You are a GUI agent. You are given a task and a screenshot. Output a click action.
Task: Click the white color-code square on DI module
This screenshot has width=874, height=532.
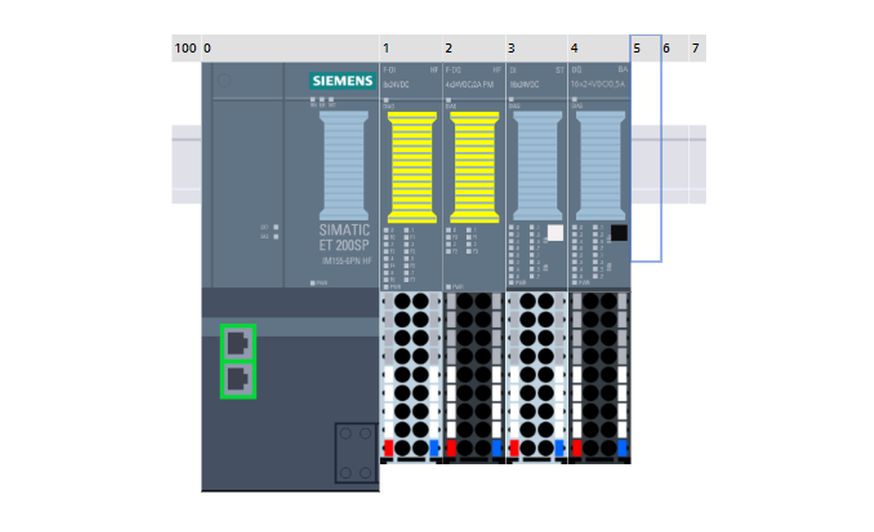tap(555, 233)
